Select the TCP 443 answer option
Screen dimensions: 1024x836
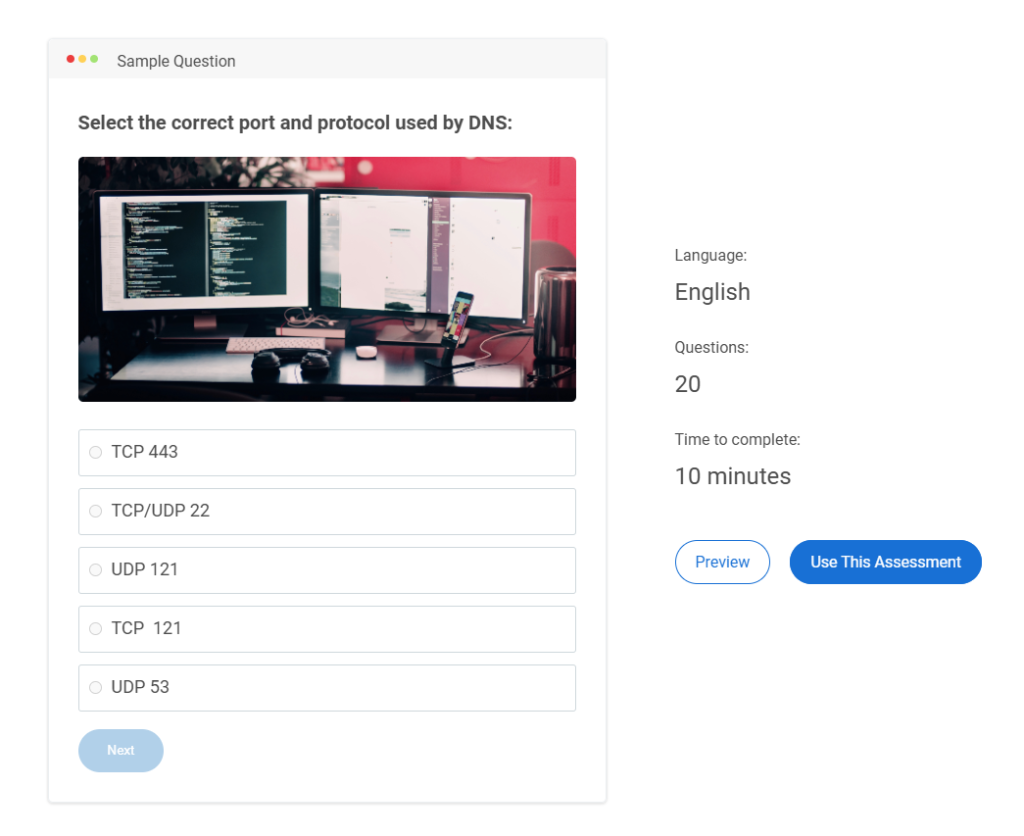96,453
